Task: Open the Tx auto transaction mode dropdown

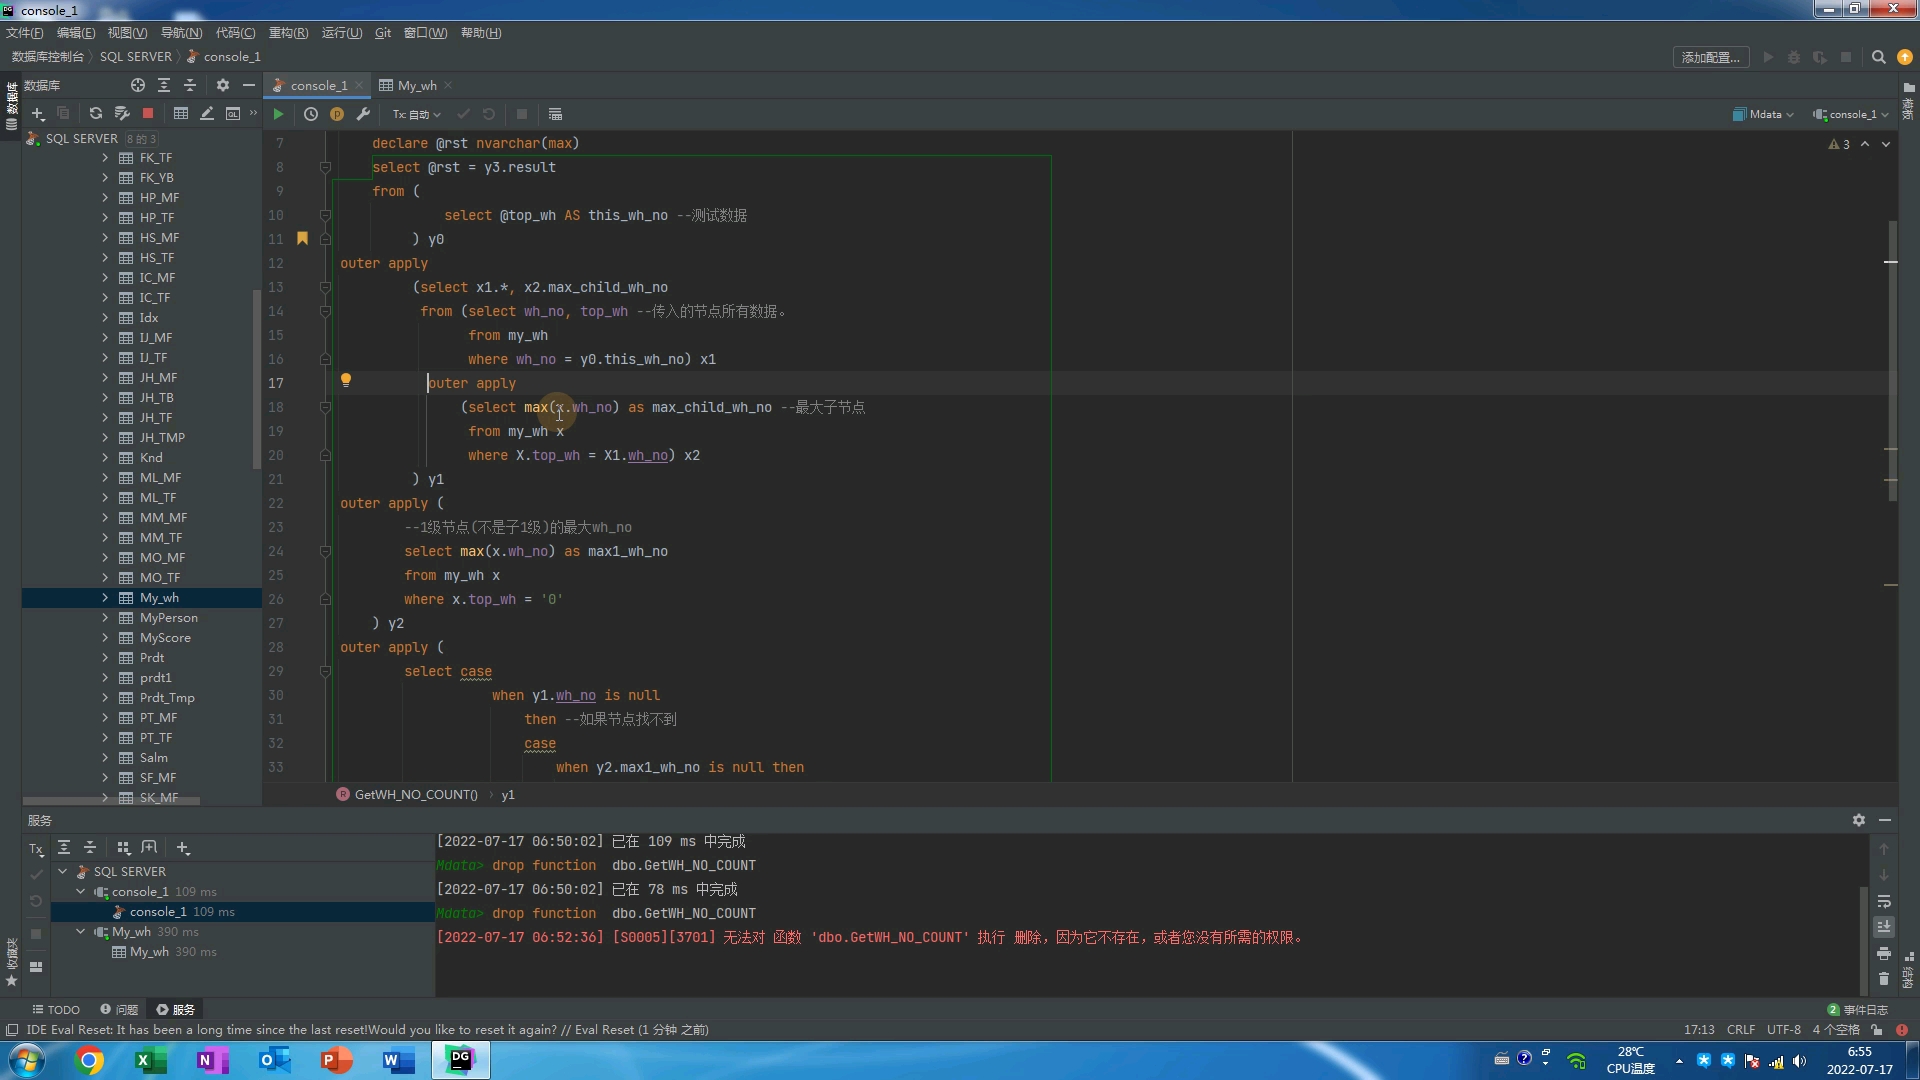Action: pyautogui.click(x=416, y=114)
